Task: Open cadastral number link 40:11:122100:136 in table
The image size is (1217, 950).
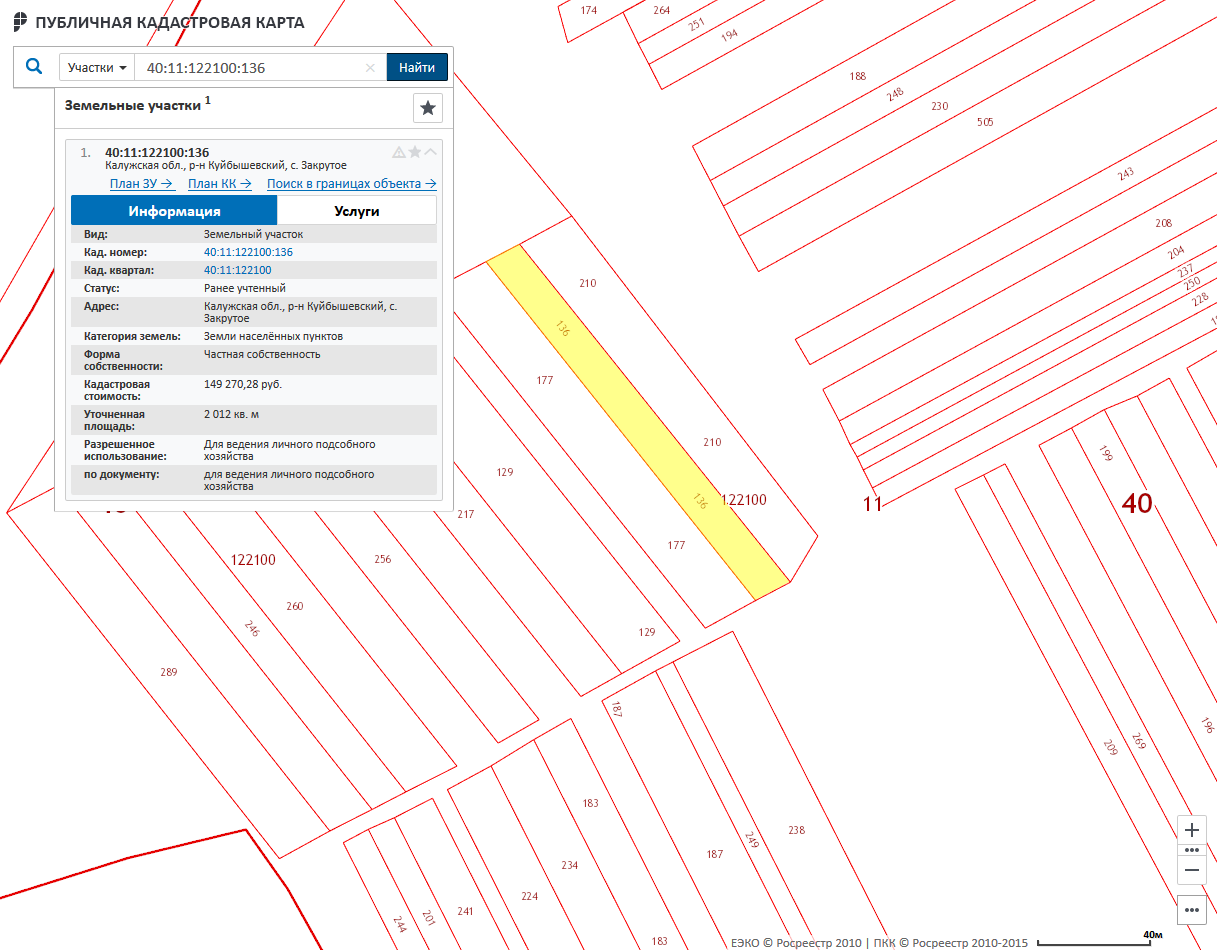Action: 248,252
